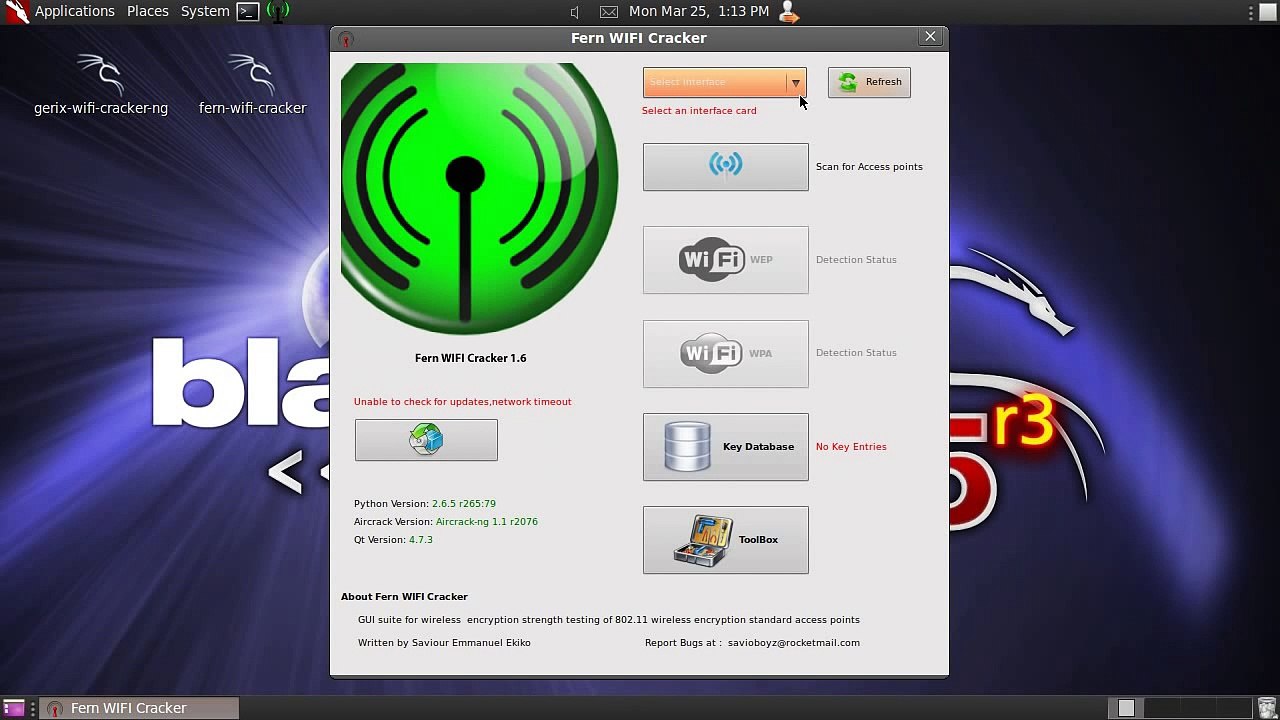1280x720 pixels.
Task: Click the mail envelope panel icon
Action: coord(608,12)
